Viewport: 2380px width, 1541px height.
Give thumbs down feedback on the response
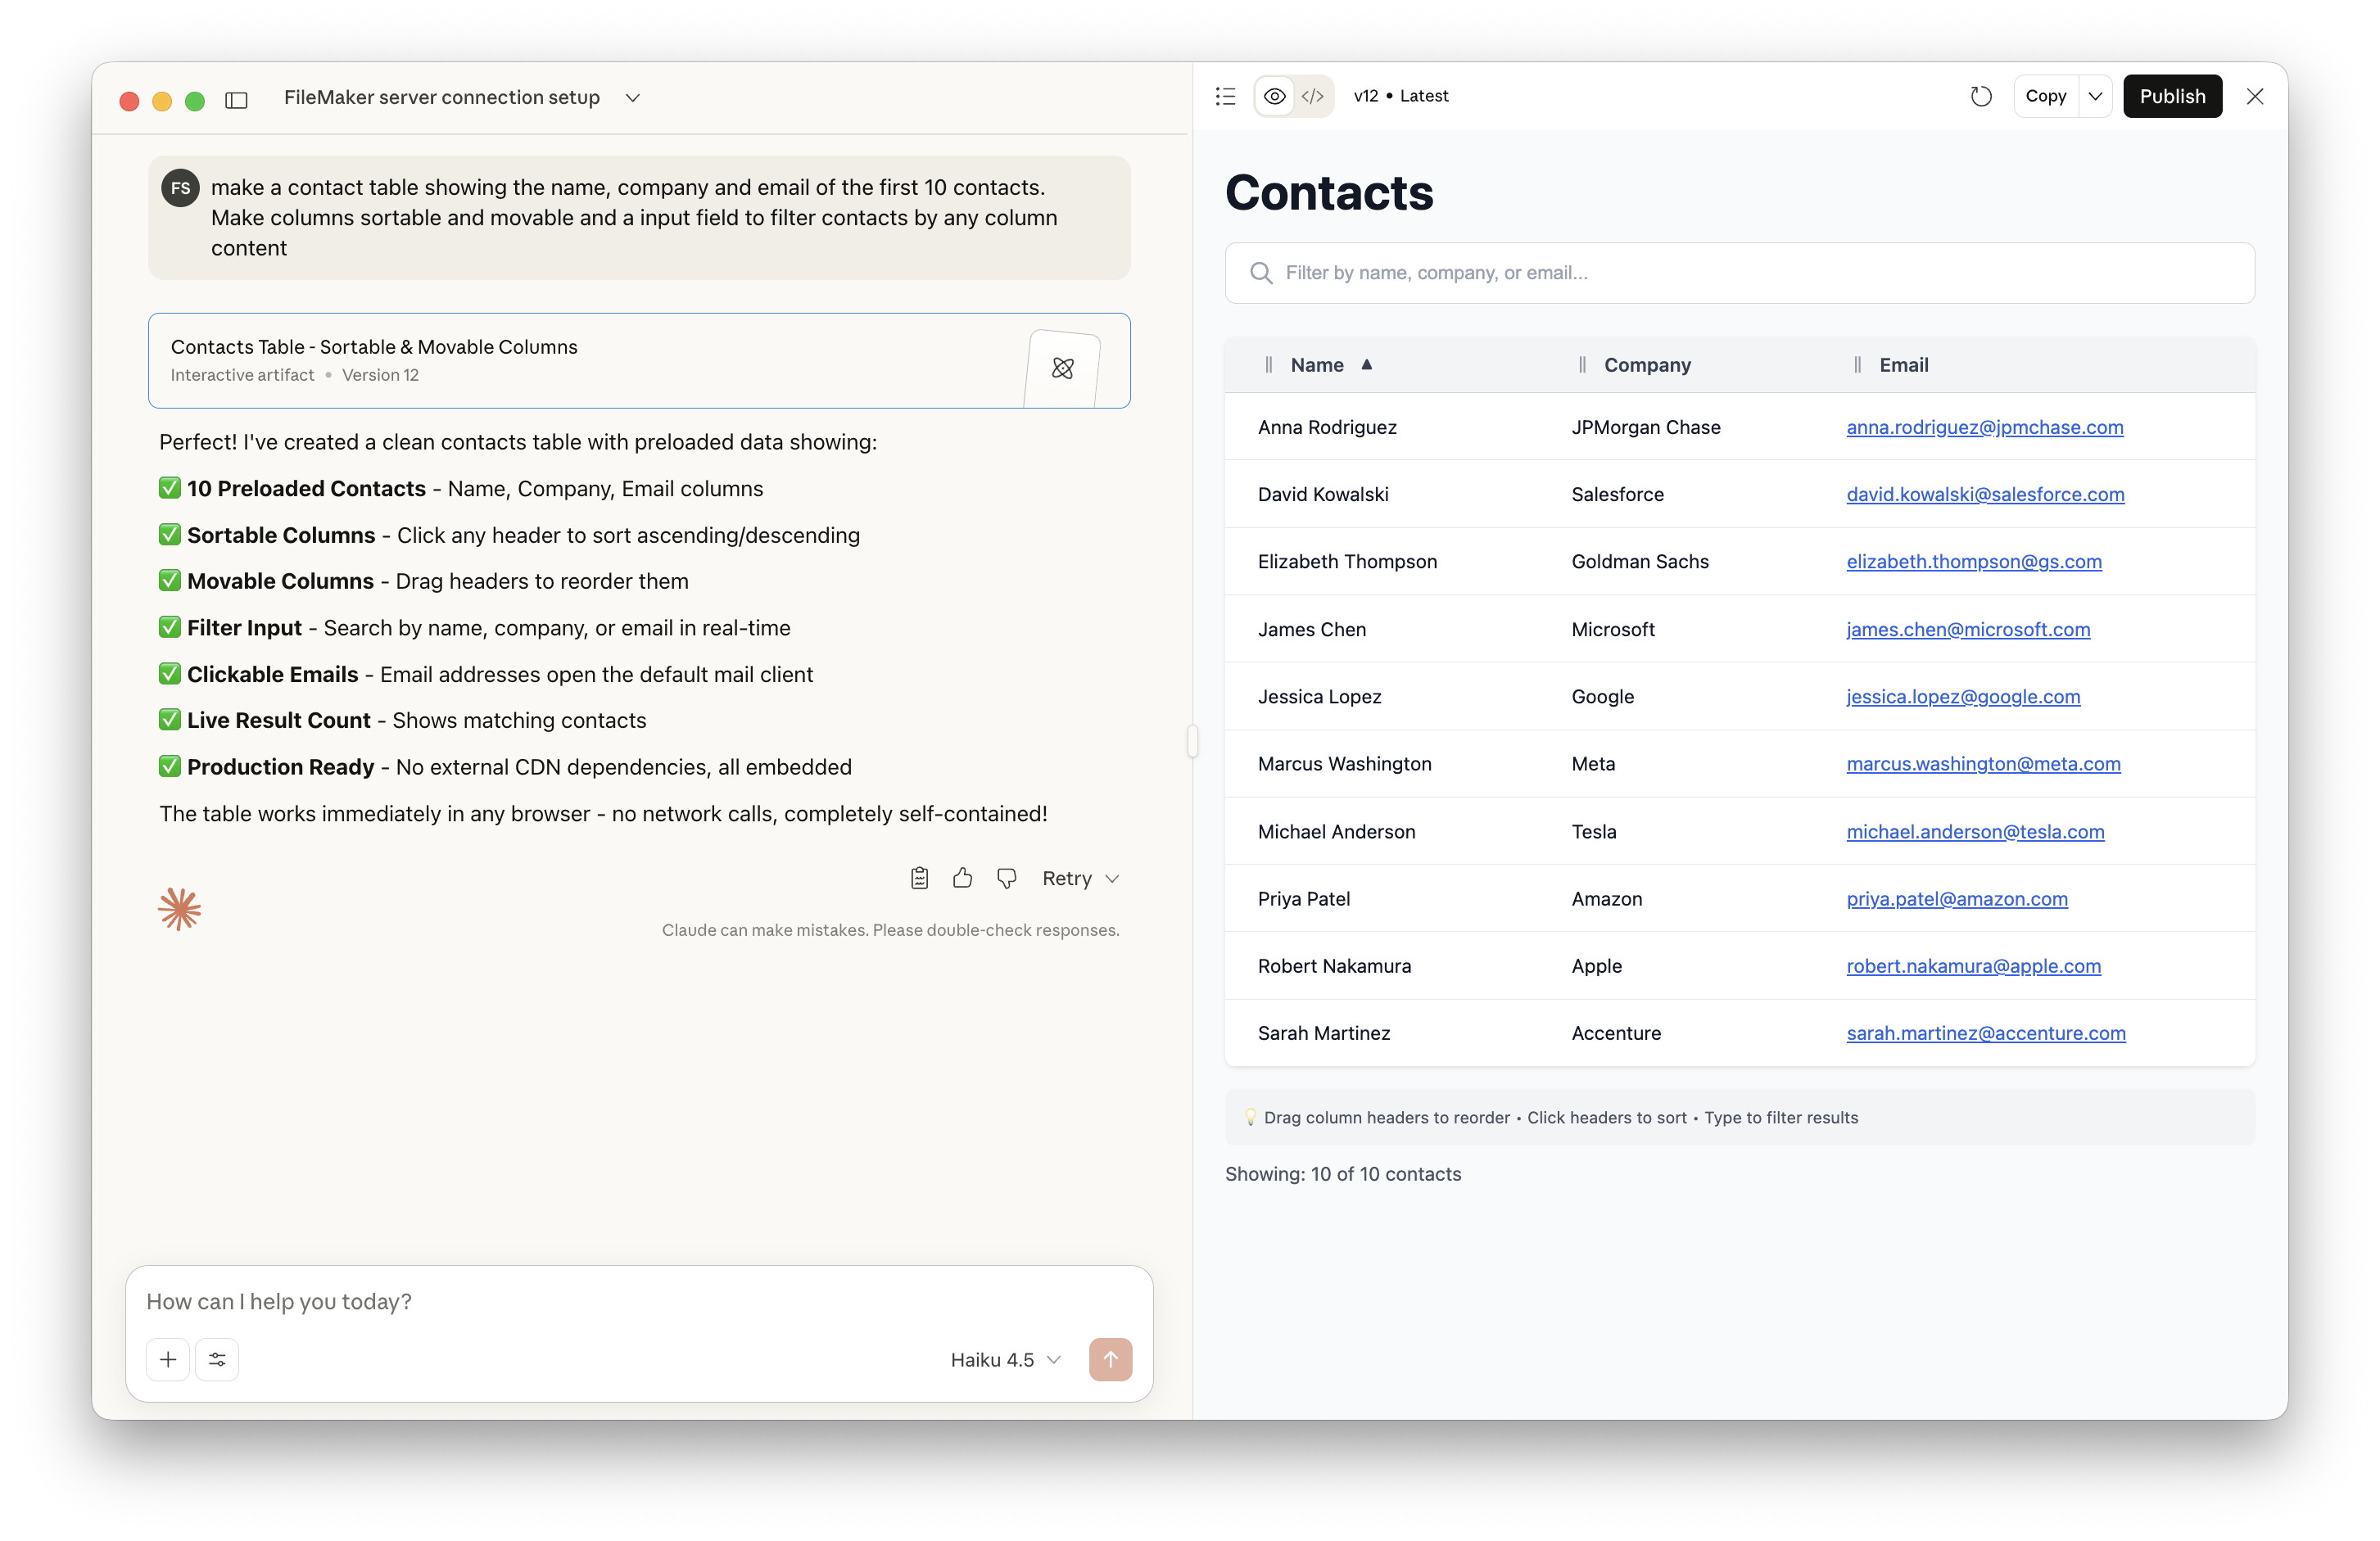pyautogui.click(x=1006, y=877)
